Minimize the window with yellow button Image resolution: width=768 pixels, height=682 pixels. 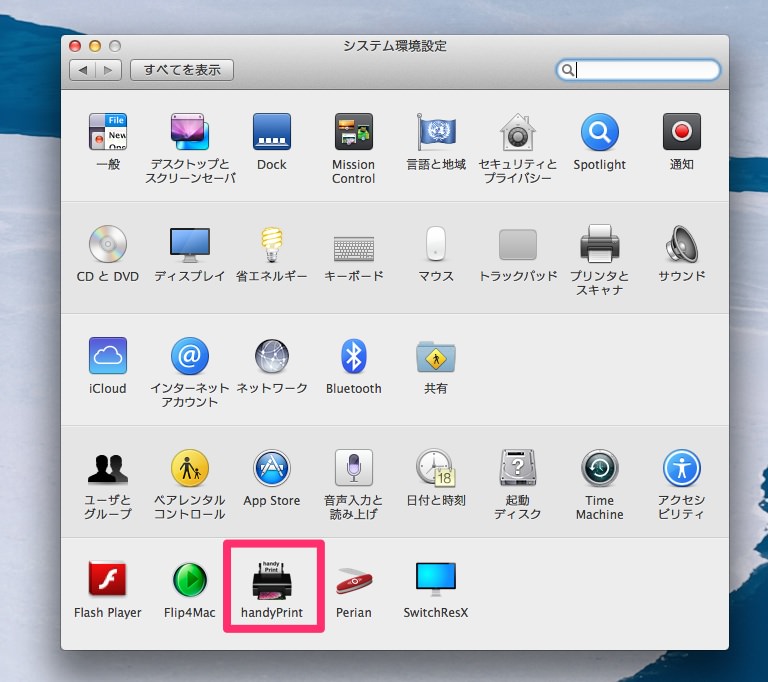click(x=95, y=46)
